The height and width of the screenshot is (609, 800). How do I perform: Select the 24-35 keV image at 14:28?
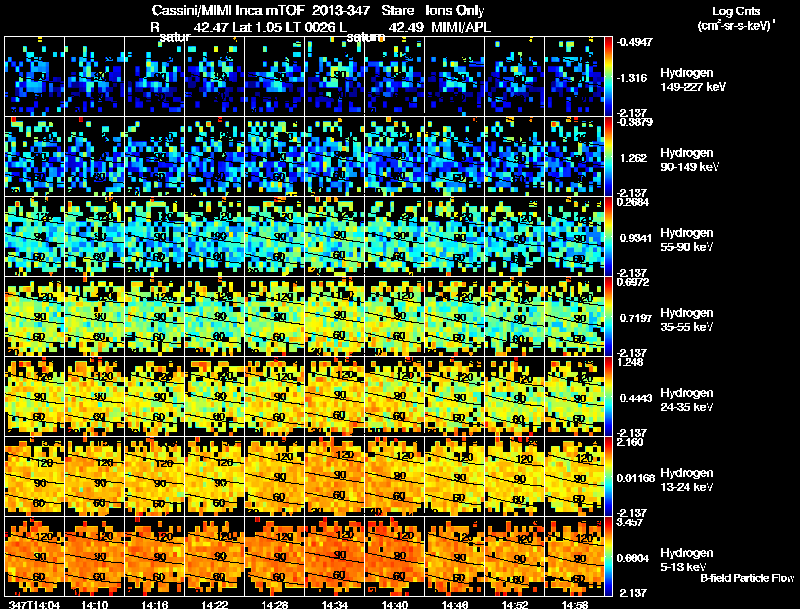point(275,396)
